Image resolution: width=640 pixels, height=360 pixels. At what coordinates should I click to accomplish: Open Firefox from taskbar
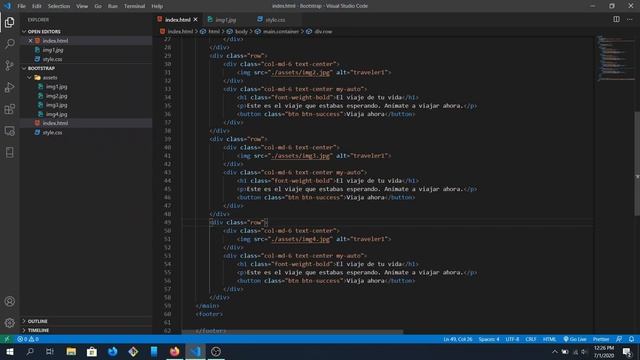[175, 351]
